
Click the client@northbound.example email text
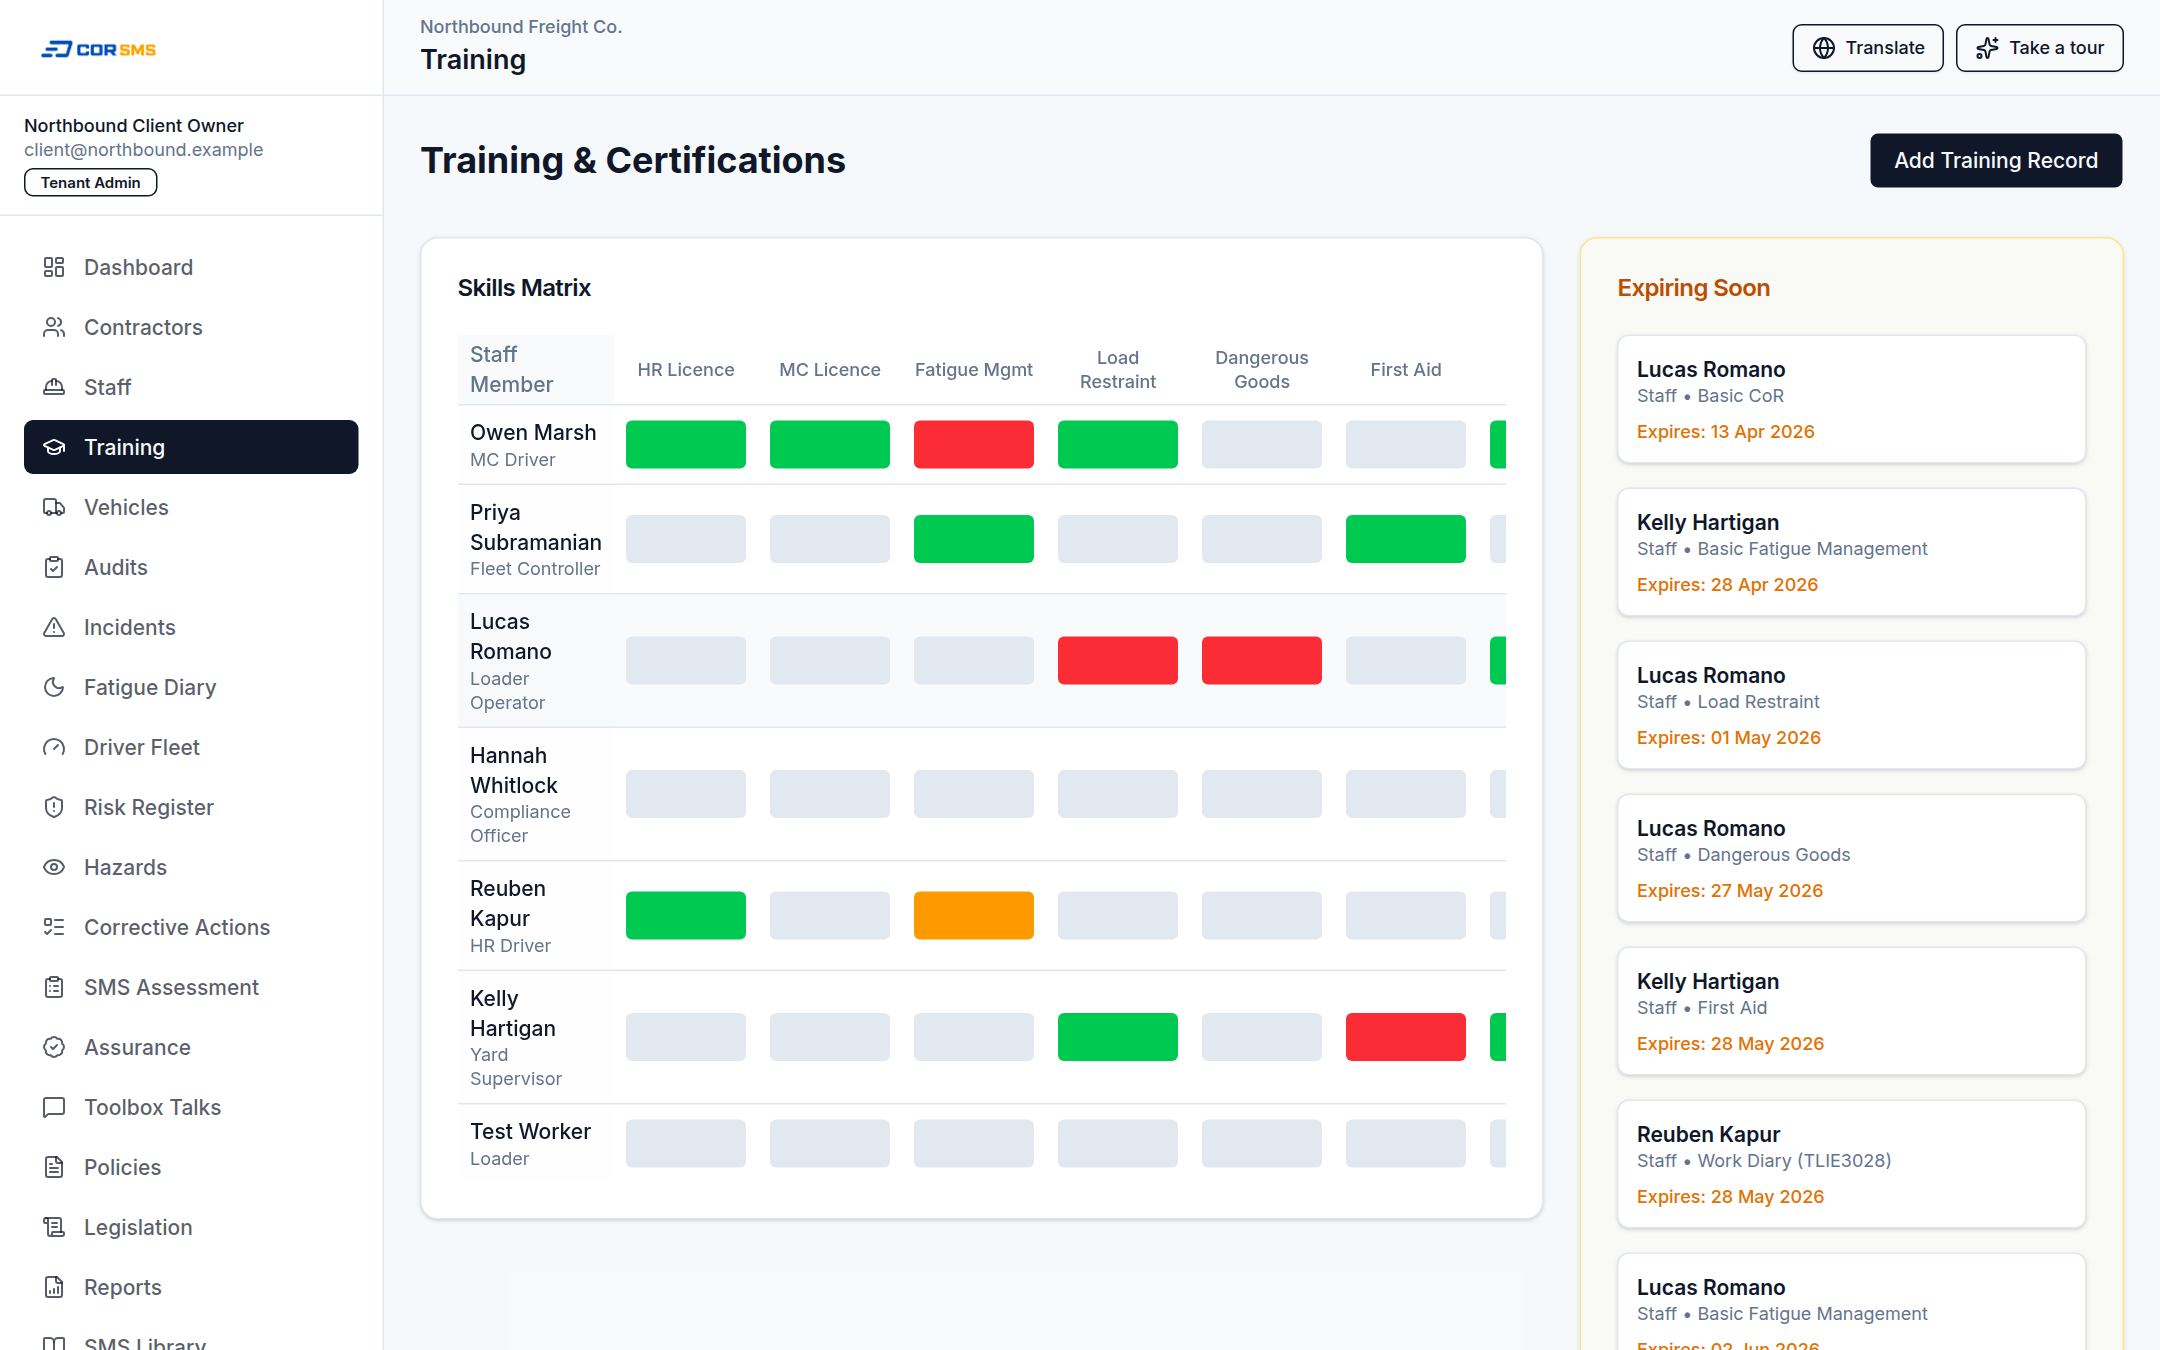pos(144,150)
